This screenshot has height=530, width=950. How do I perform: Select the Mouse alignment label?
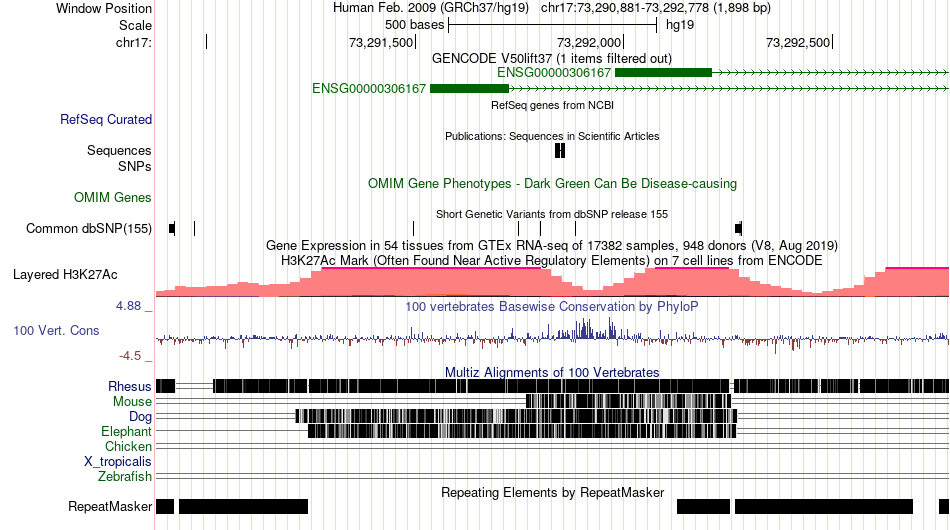tap(132, 402)
